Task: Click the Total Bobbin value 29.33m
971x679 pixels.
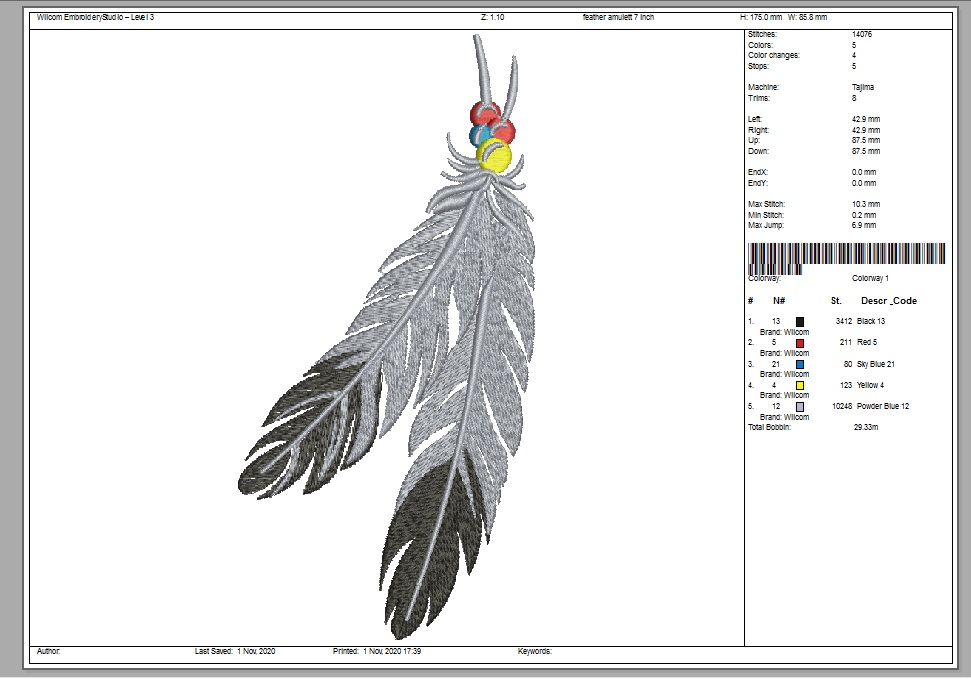Action: pos(865,427)
